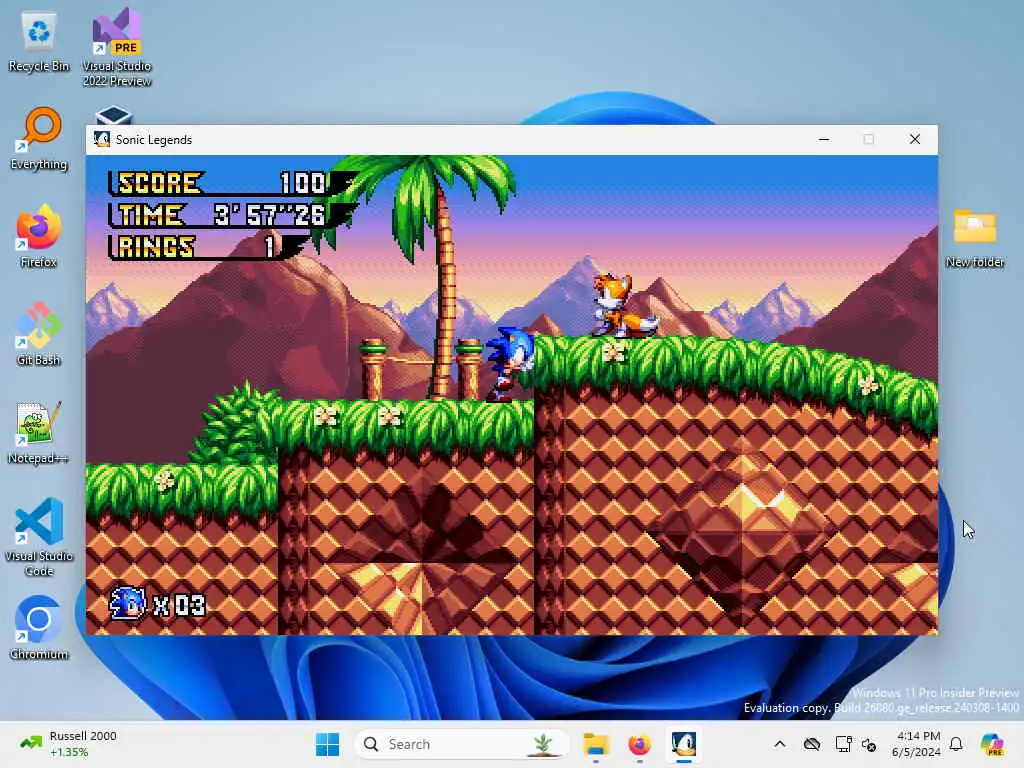
Task: Select the Everything search desktop shortcut
Action: click(39, 139)
